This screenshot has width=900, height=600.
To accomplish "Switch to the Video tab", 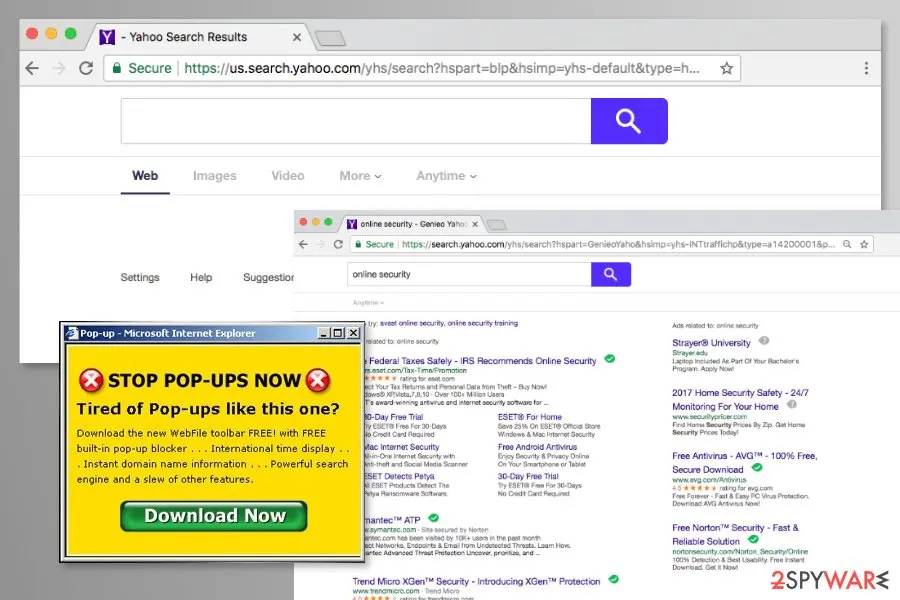I will (288, 176).
